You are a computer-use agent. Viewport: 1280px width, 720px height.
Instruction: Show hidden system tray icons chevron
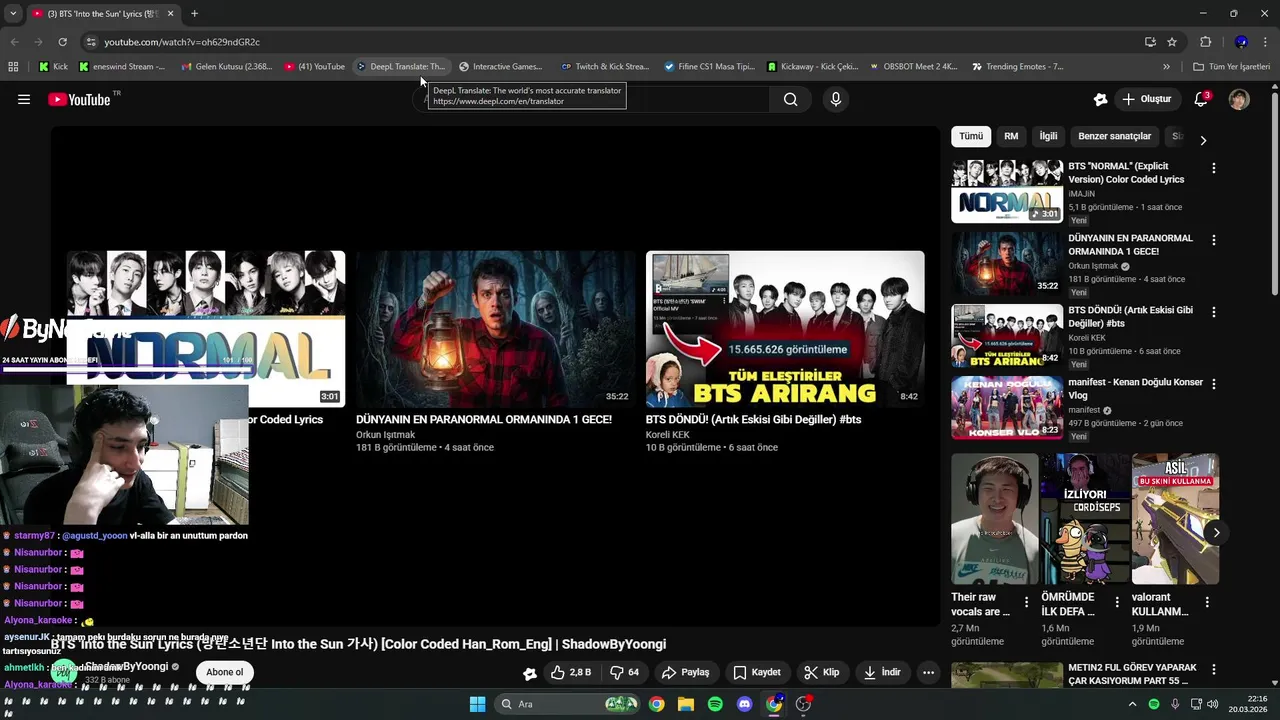1132,704
